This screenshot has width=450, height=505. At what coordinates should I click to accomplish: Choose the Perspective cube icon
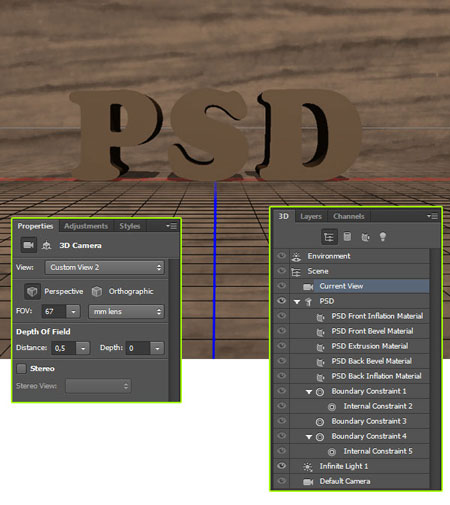[32, 292]
